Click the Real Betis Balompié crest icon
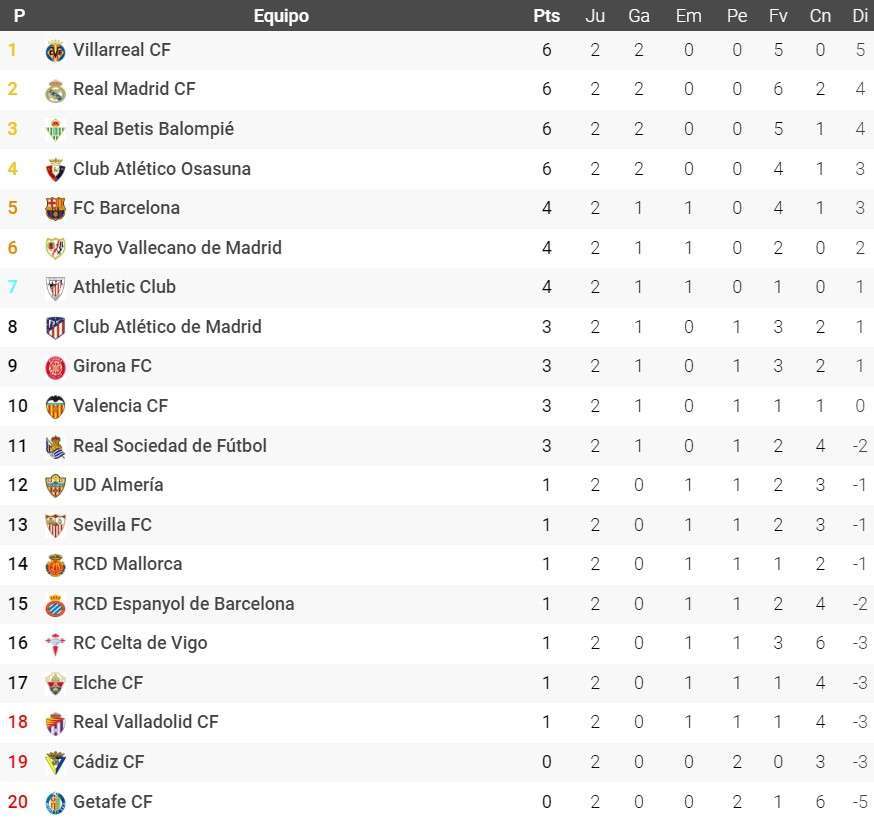Screen dimensions: 874x823 click(56, 130)
